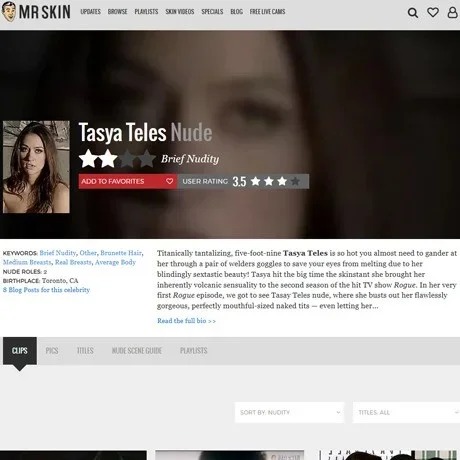
Task: Expand the Titles: All dropdown
Action: pyautogui.click(x=406, y=412)
